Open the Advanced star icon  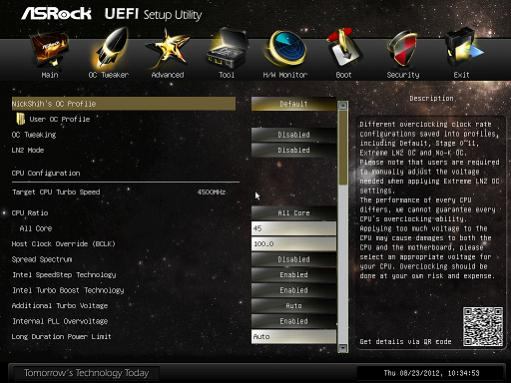(x=168, y=49)
